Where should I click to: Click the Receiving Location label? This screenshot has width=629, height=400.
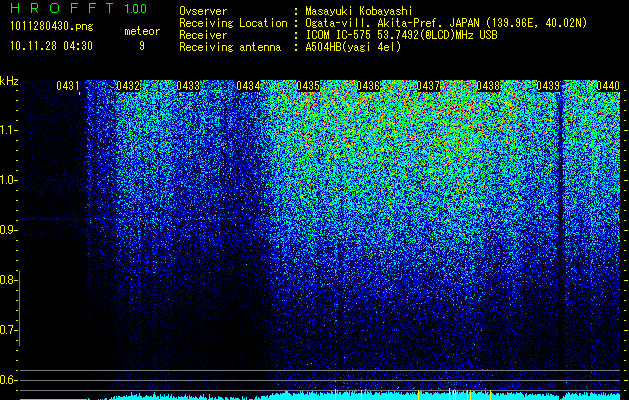pos(233,23)
